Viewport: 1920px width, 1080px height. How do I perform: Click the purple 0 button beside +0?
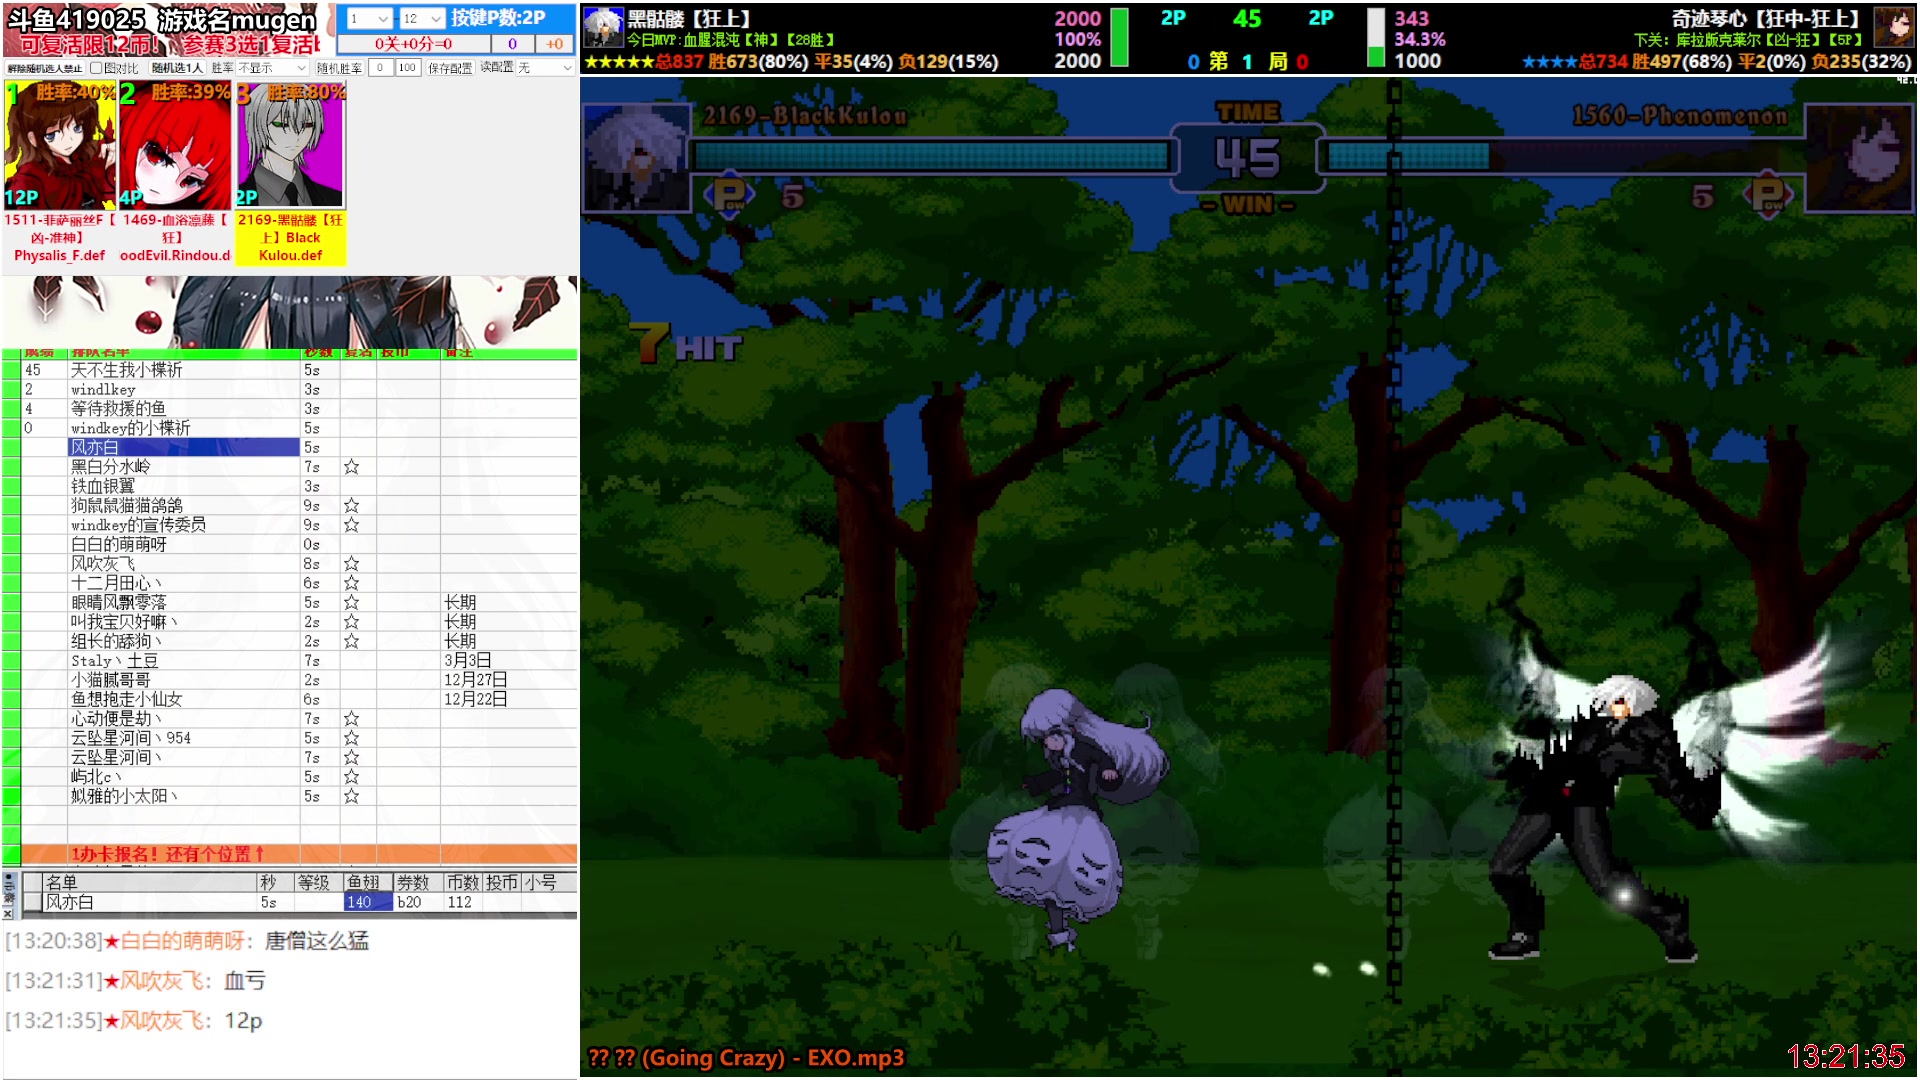(x=512, y=44)
